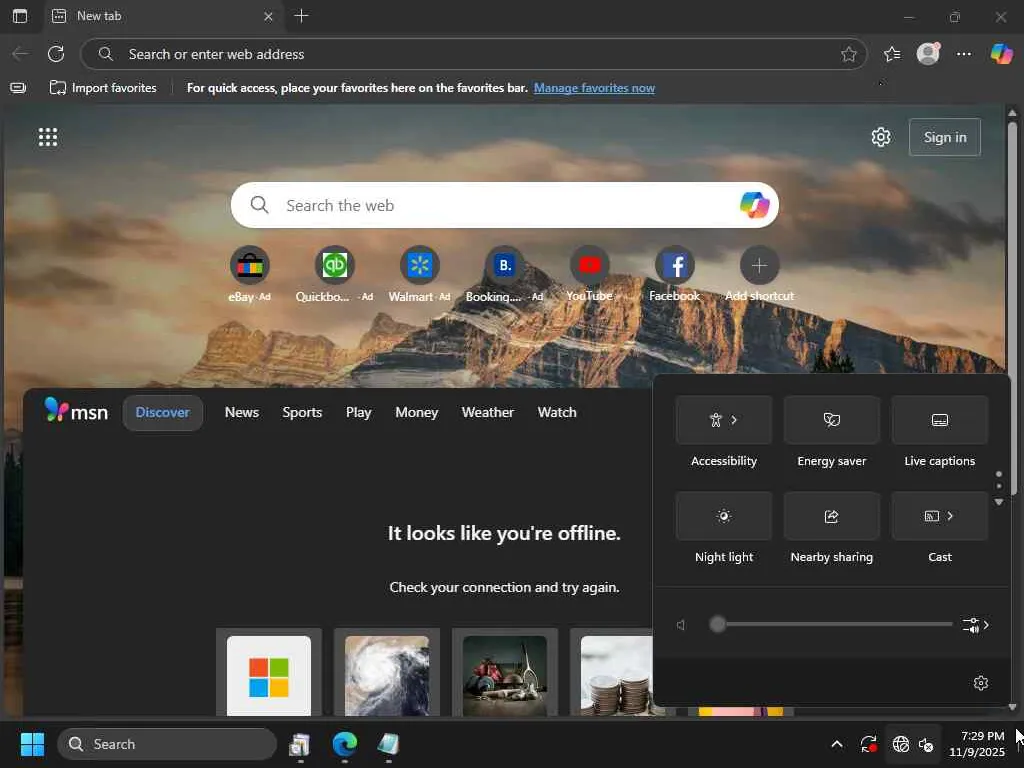
Task: Open the Tab actions menu icon
Action: click(x=20, y=16)
